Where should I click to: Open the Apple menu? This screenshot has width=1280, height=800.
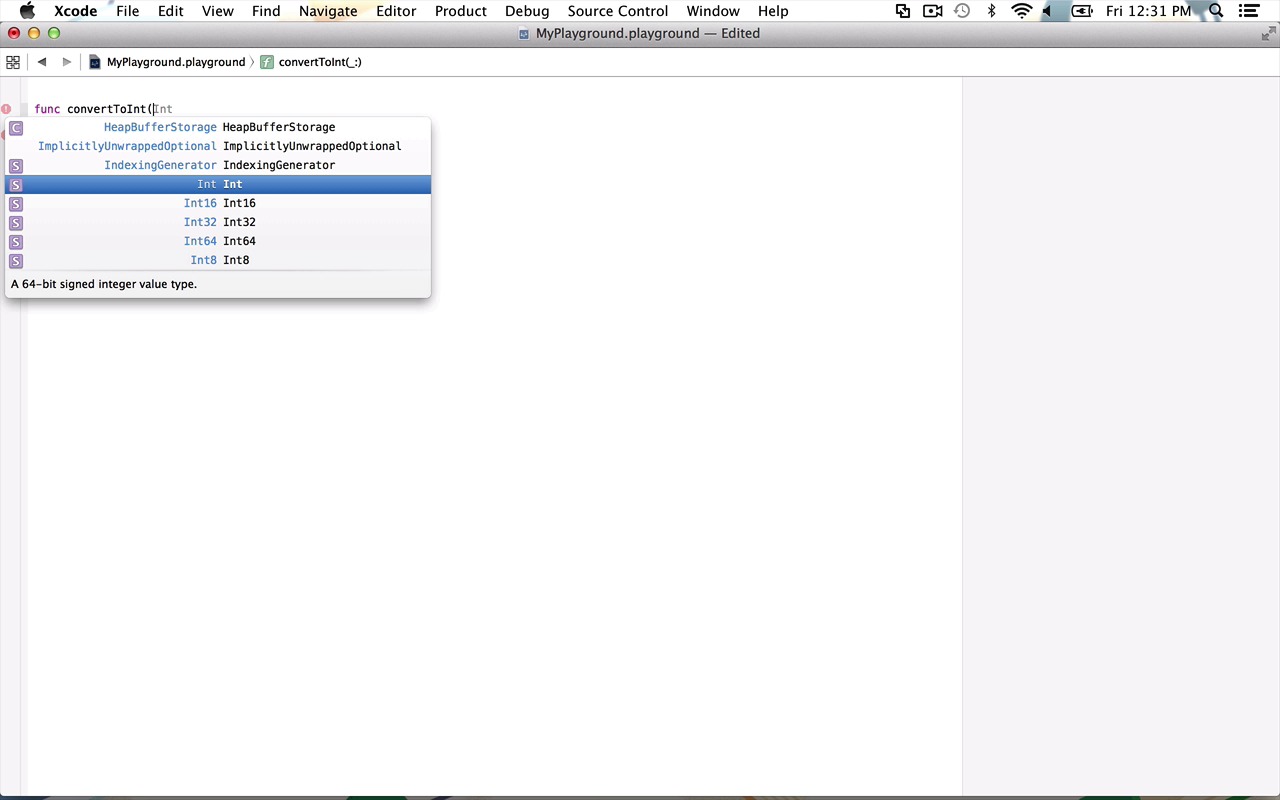(27, 11)
